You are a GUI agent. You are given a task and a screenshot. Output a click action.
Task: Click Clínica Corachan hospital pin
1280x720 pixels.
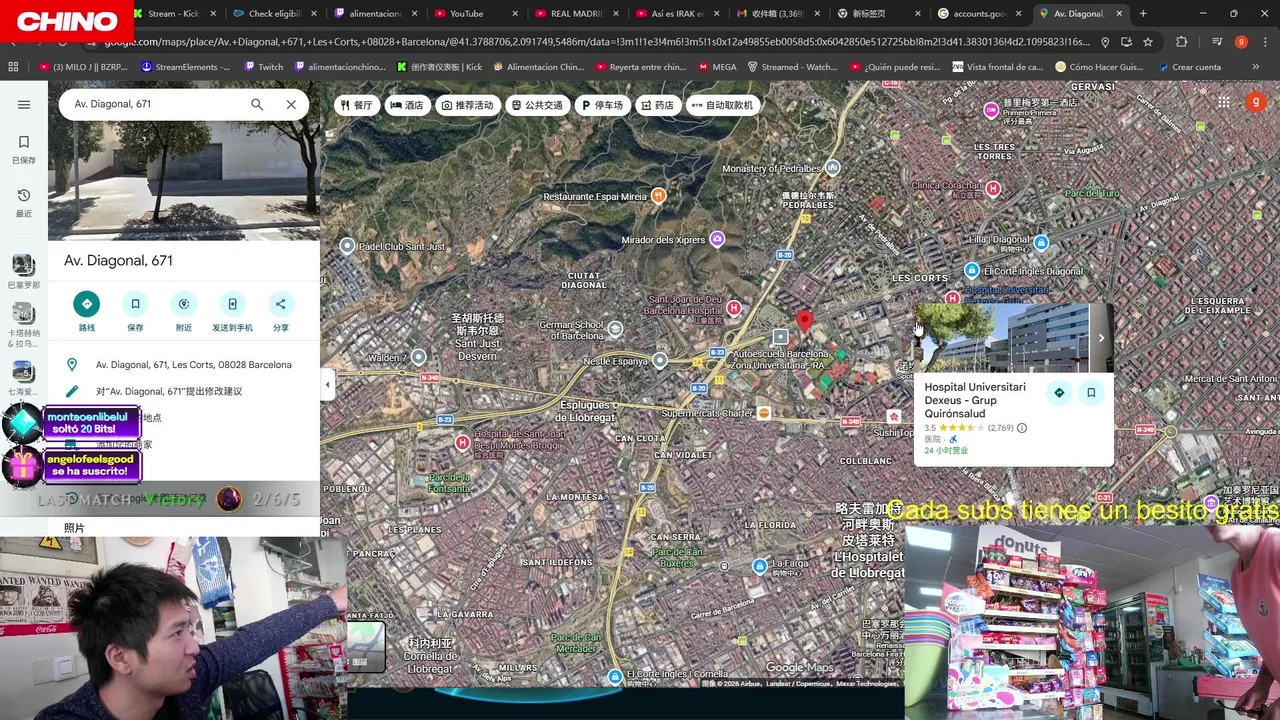993,188
